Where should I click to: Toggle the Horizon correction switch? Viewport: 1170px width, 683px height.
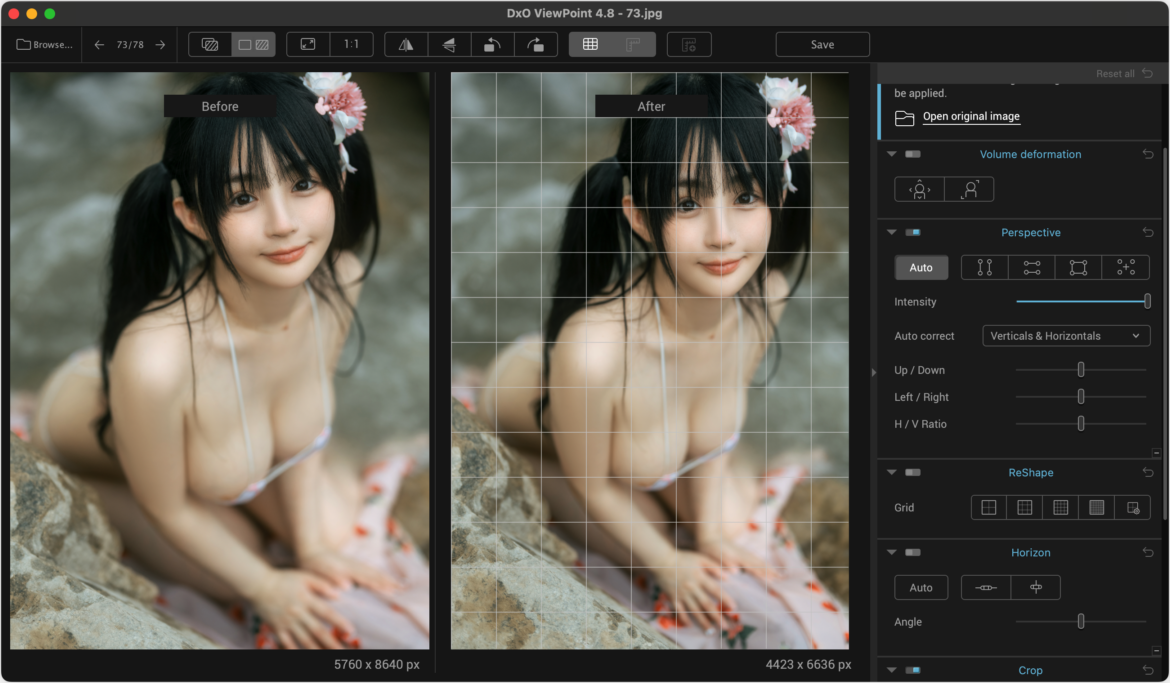point(913,552)
